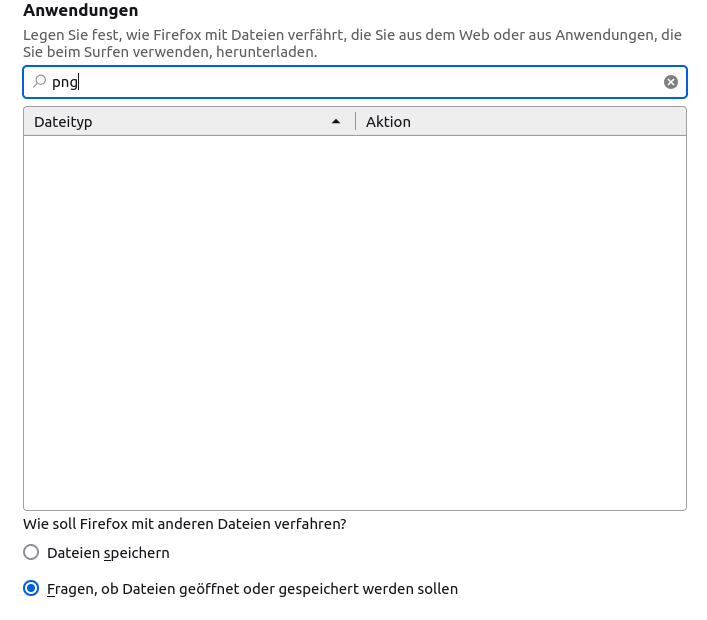Clear the png search with the X icon
The height and width of the screenshot is (620, 707).
tap(670, 82)
